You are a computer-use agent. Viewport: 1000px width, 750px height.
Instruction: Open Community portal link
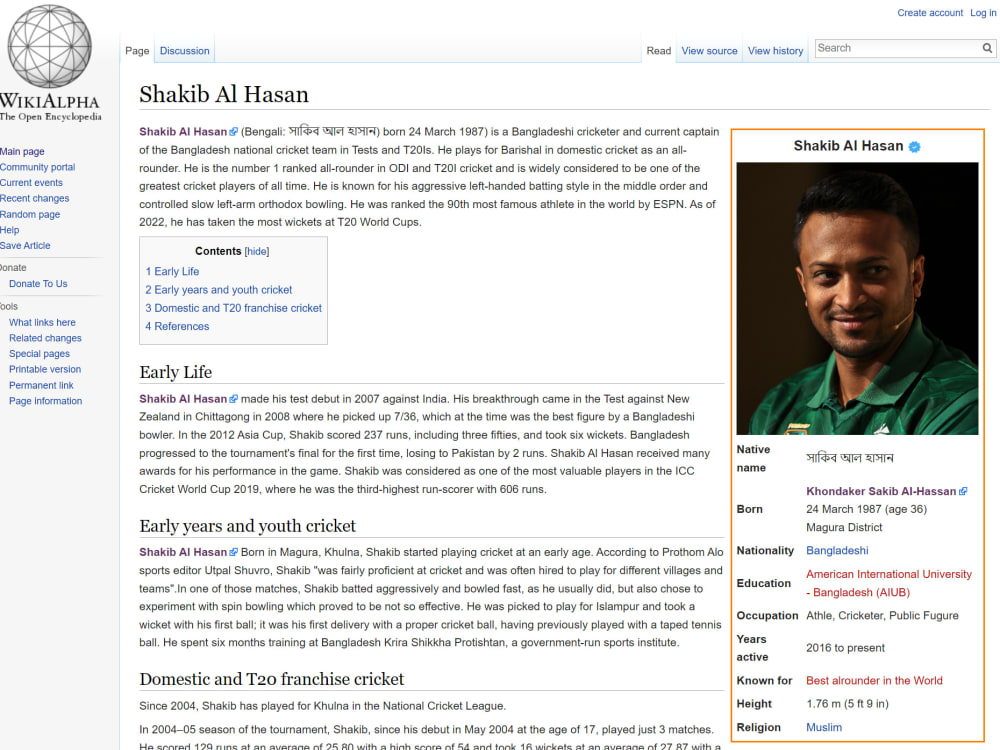coord(37,167)
